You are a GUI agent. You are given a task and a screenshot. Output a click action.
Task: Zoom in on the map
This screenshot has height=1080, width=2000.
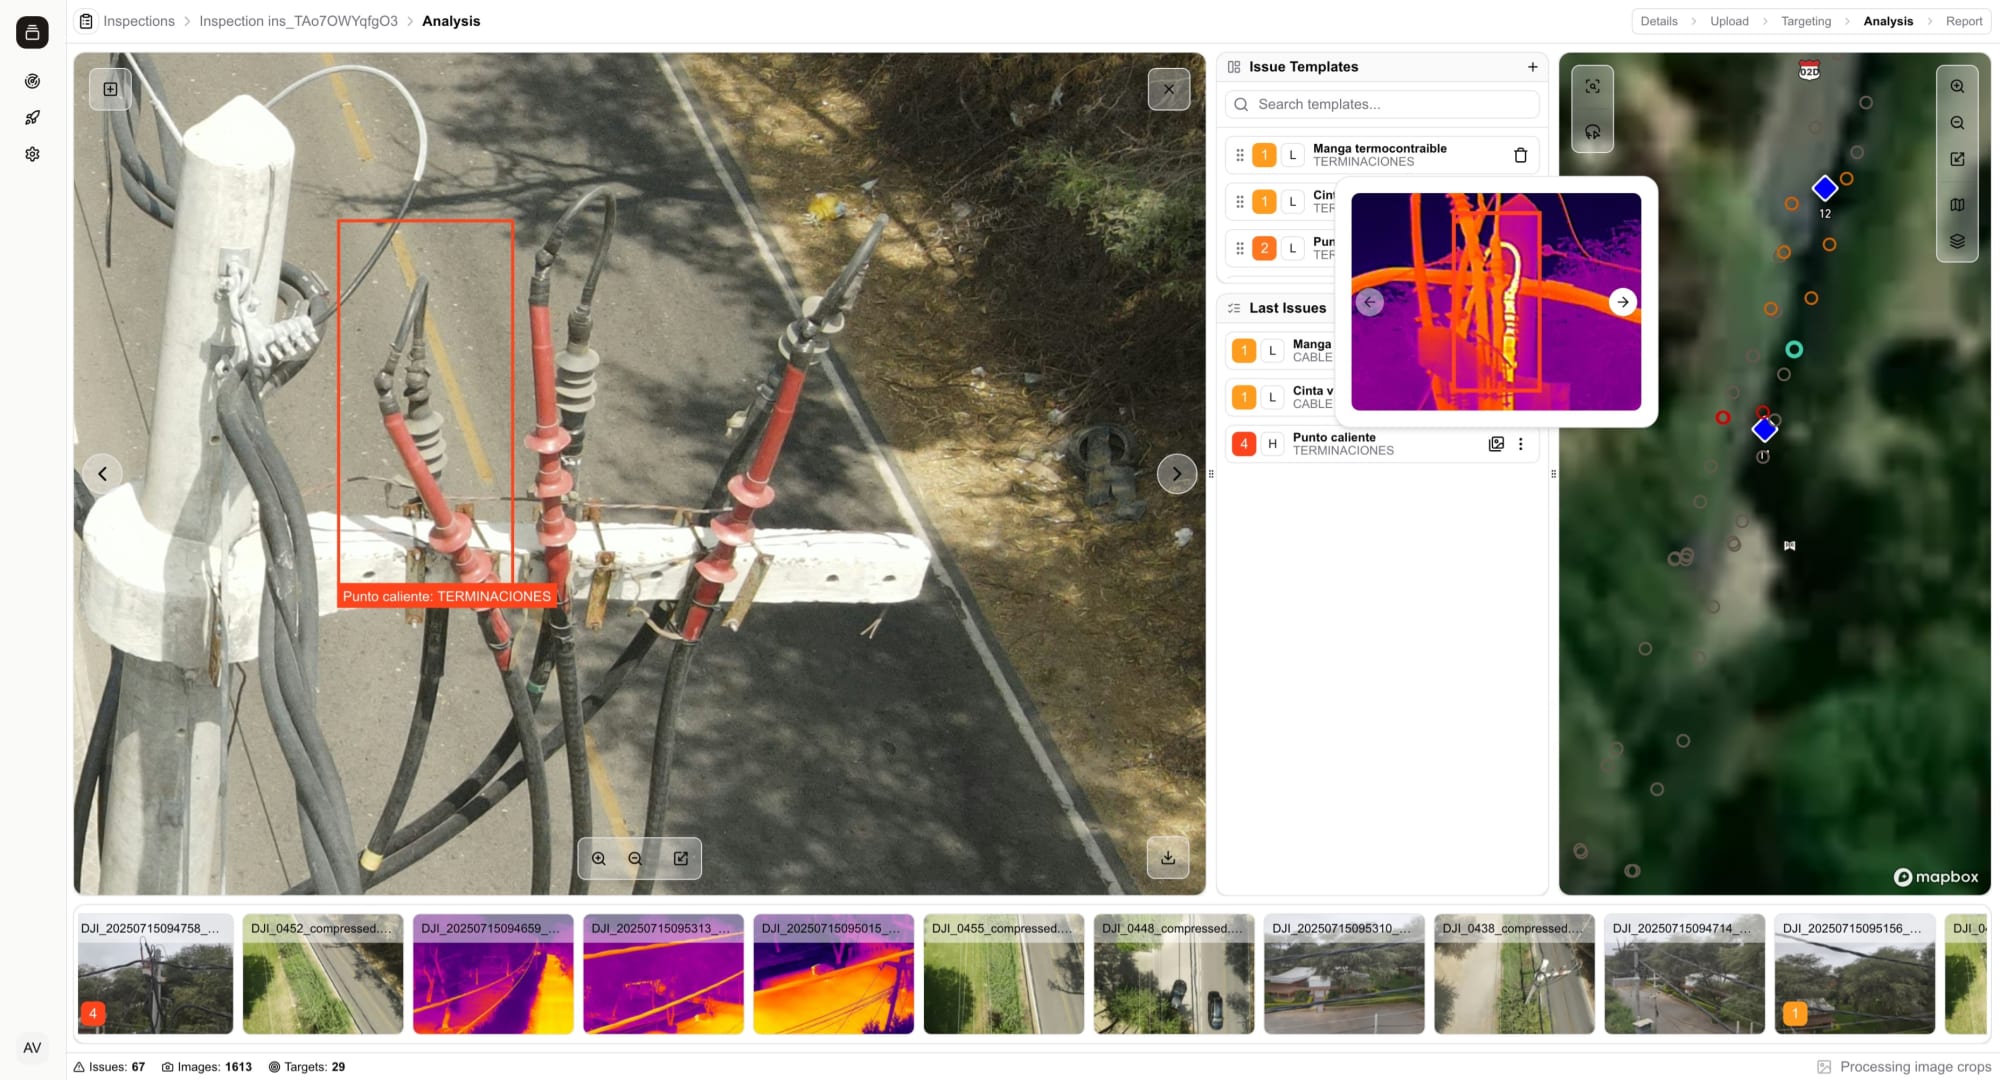click(1957, 86)
